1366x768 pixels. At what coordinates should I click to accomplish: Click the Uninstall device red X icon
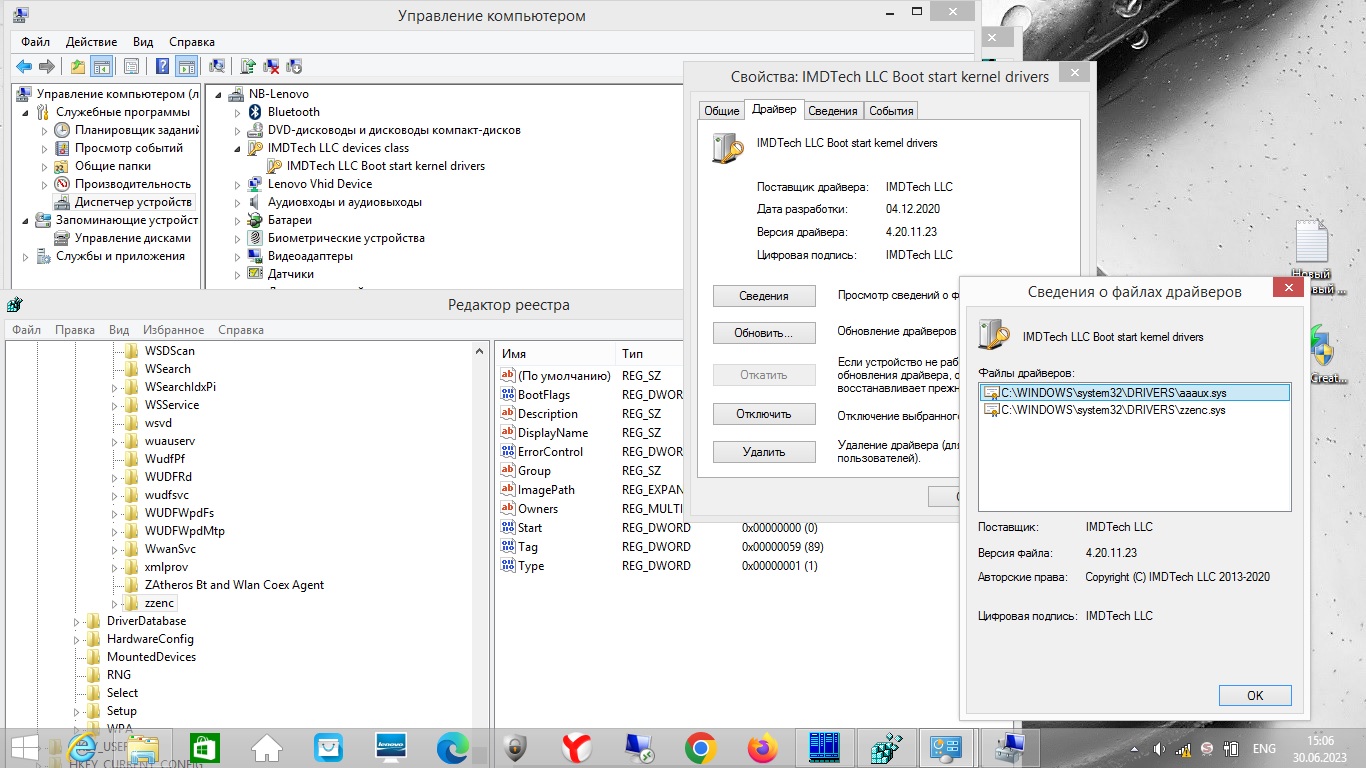coord(271,67)
